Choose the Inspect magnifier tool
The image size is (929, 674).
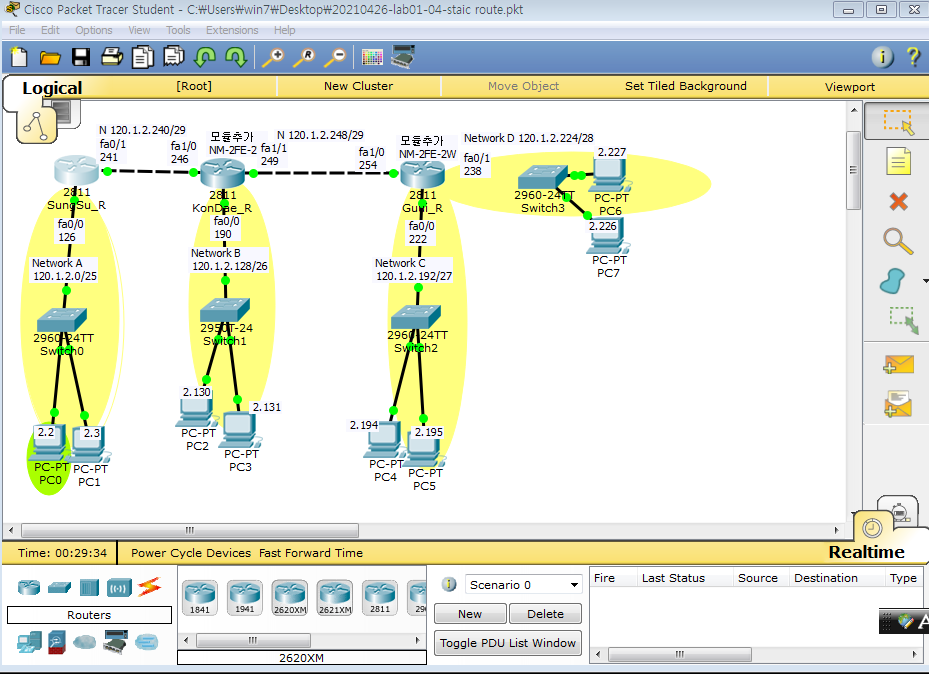[x=898, y=241]
